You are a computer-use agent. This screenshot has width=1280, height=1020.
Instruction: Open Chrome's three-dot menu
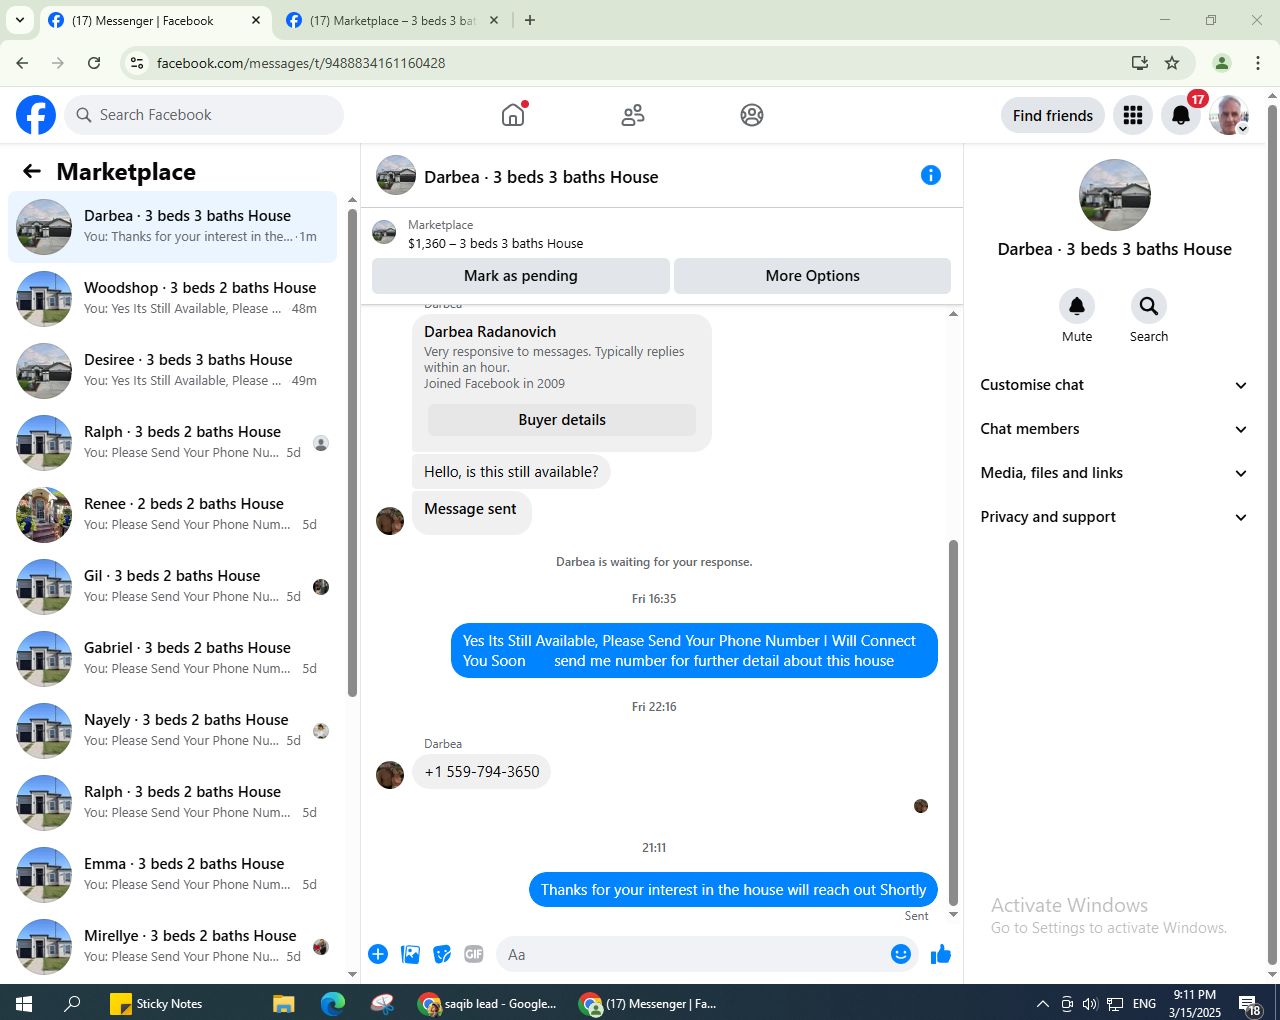click(1258, 63)
